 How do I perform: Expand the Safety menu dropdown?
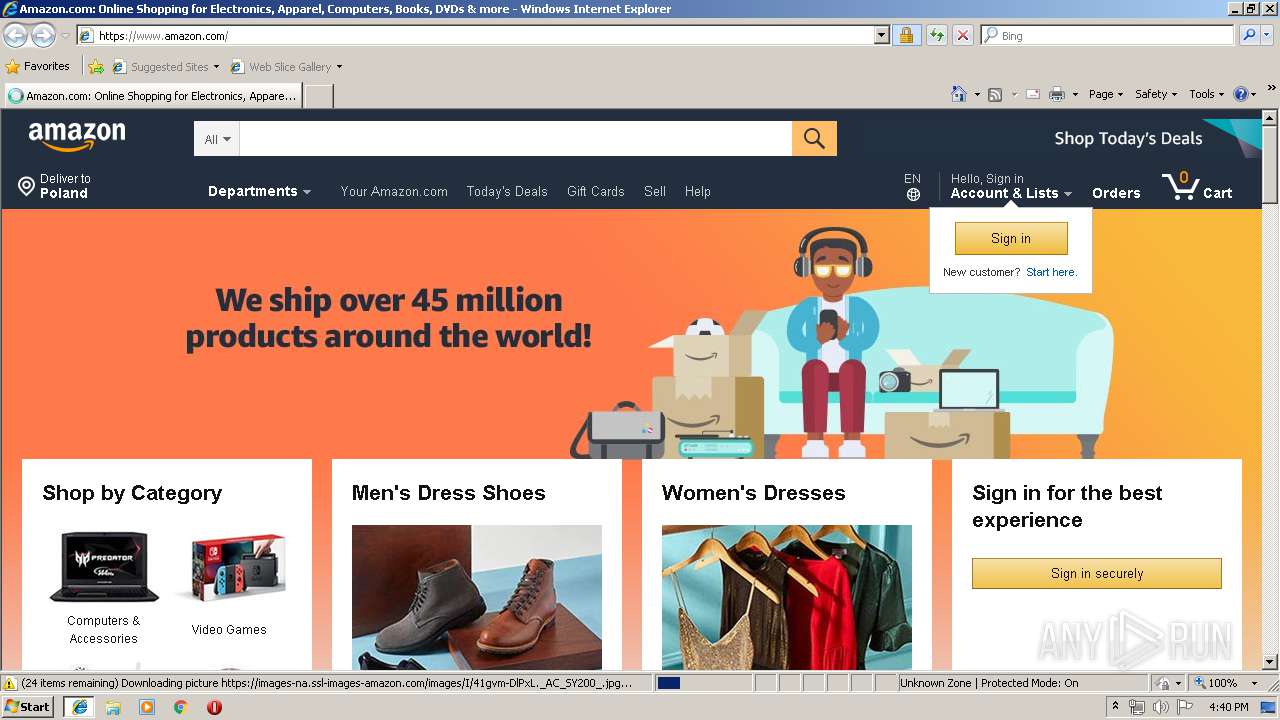(1156, 94)
